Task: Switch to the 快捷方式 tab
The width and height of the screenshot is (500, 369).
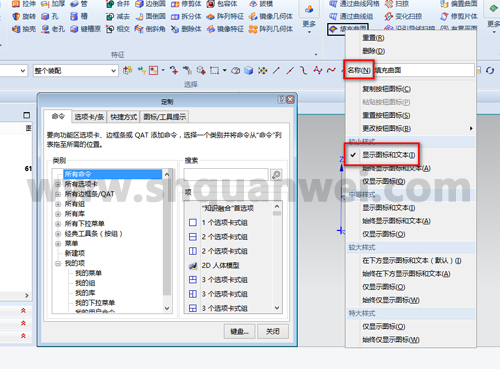Action: tap(123, 117)
